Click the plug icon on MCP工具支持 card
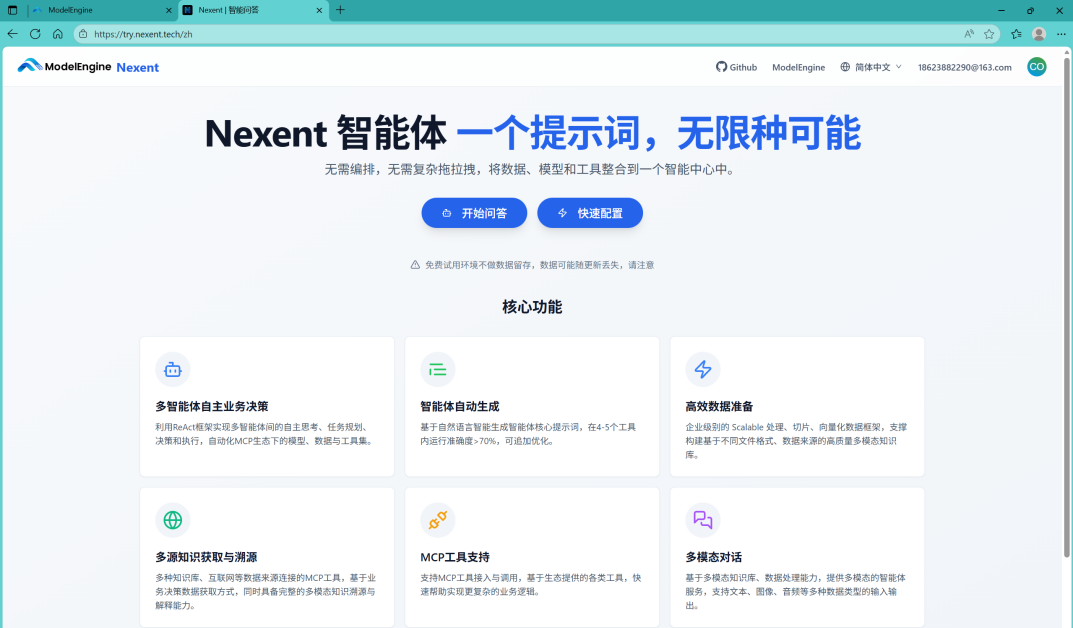The image size is (1073, 628). [x=438, y=520]
